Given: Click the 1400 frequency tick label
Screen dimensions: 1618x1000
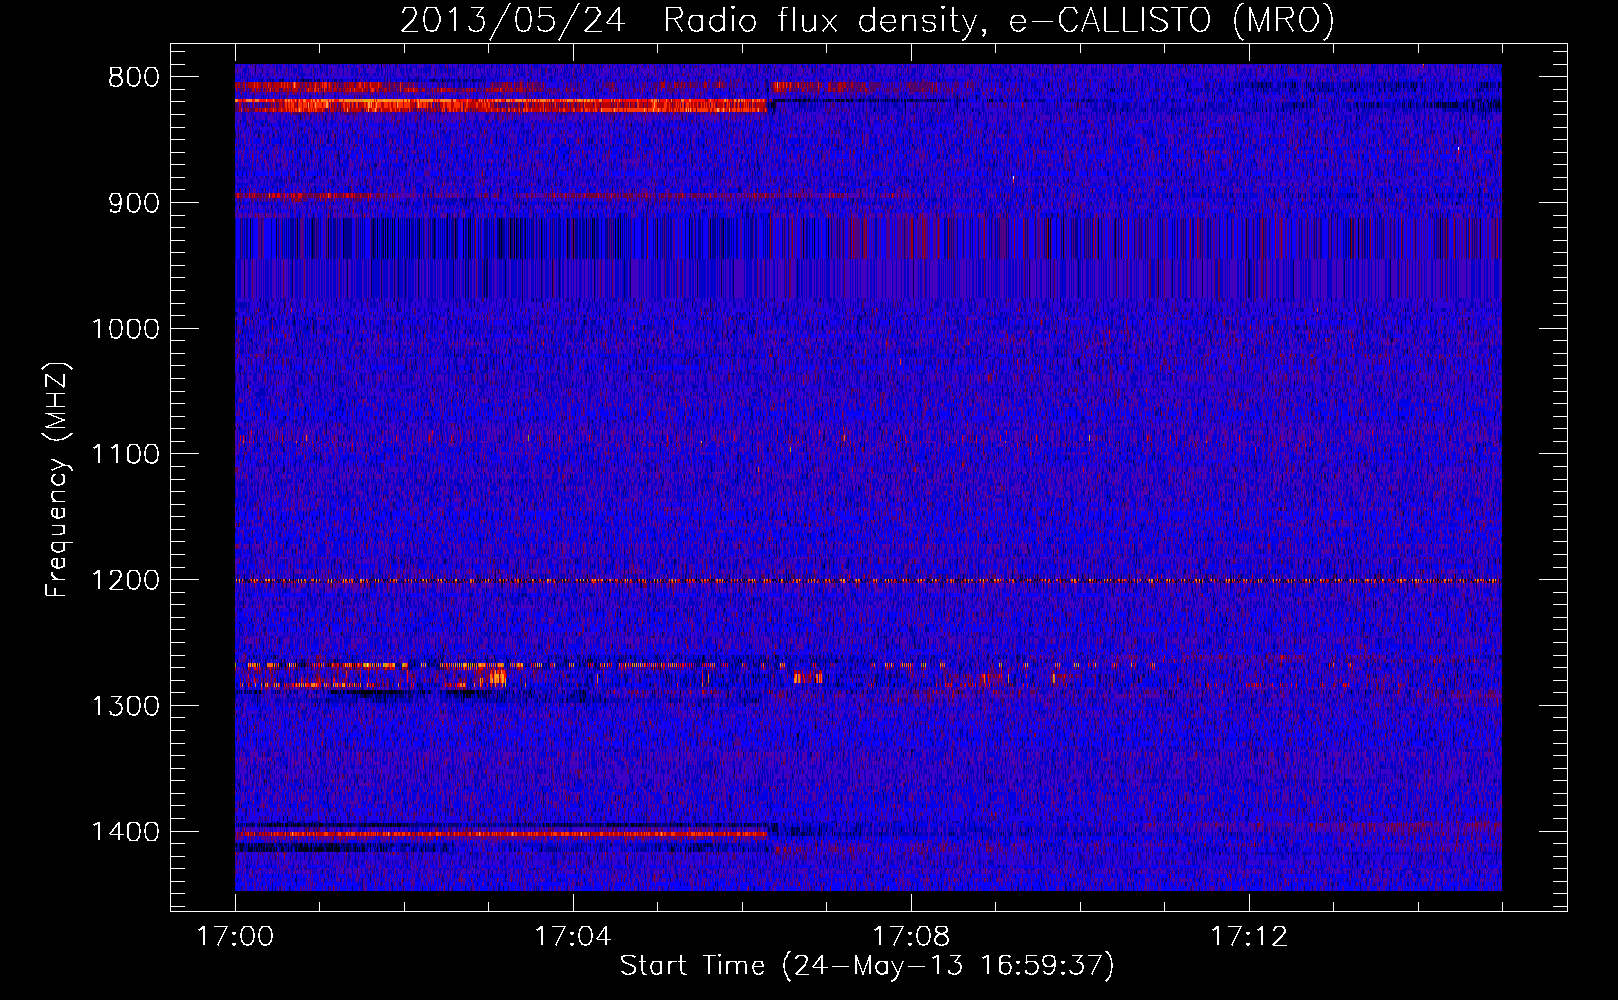Looking at the screenshot, I should coord(125,832).
